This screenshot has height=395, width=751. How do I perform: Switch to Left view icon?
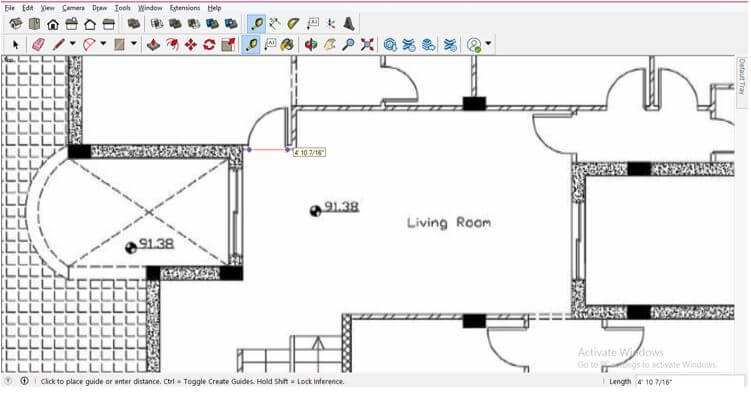[x=109, y=23]
